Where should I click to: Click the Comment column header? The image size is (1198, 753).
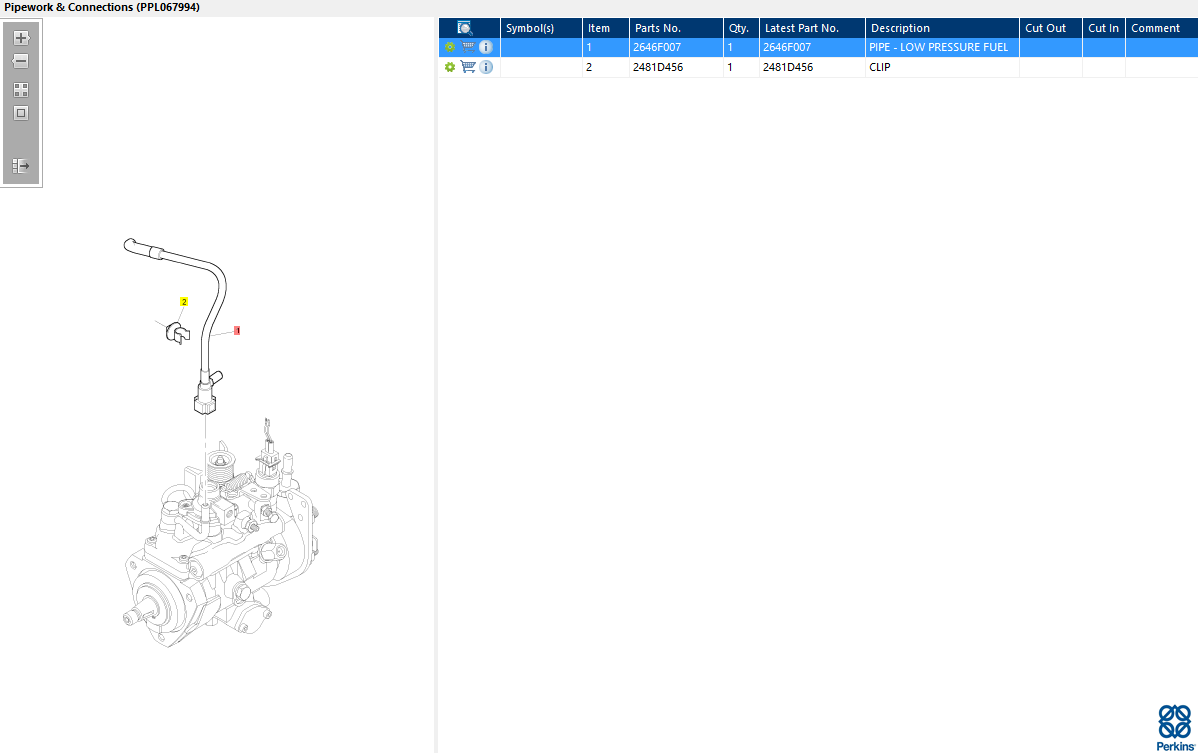(1161, 28)
